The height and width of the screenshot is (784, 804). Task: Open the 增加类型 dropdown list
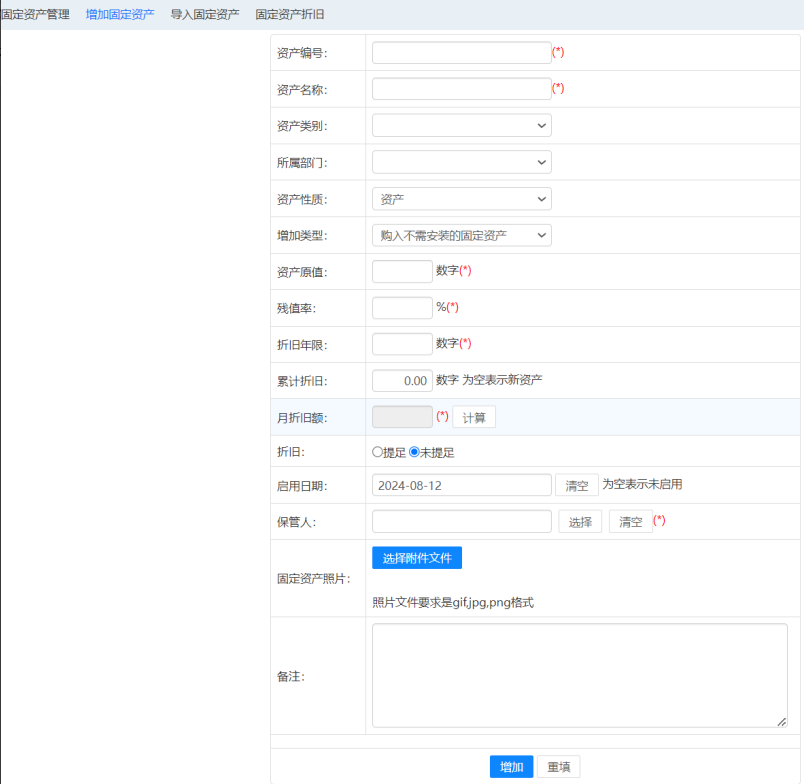461,235
